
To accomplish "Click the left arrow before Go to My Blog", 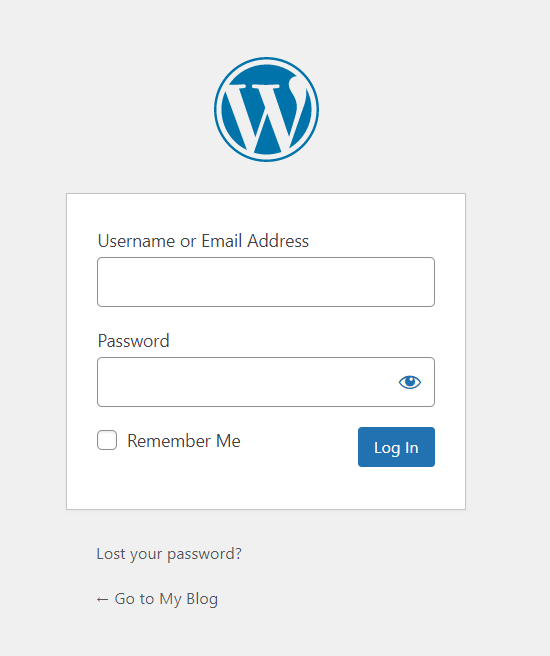I will (x=102, y=600).
